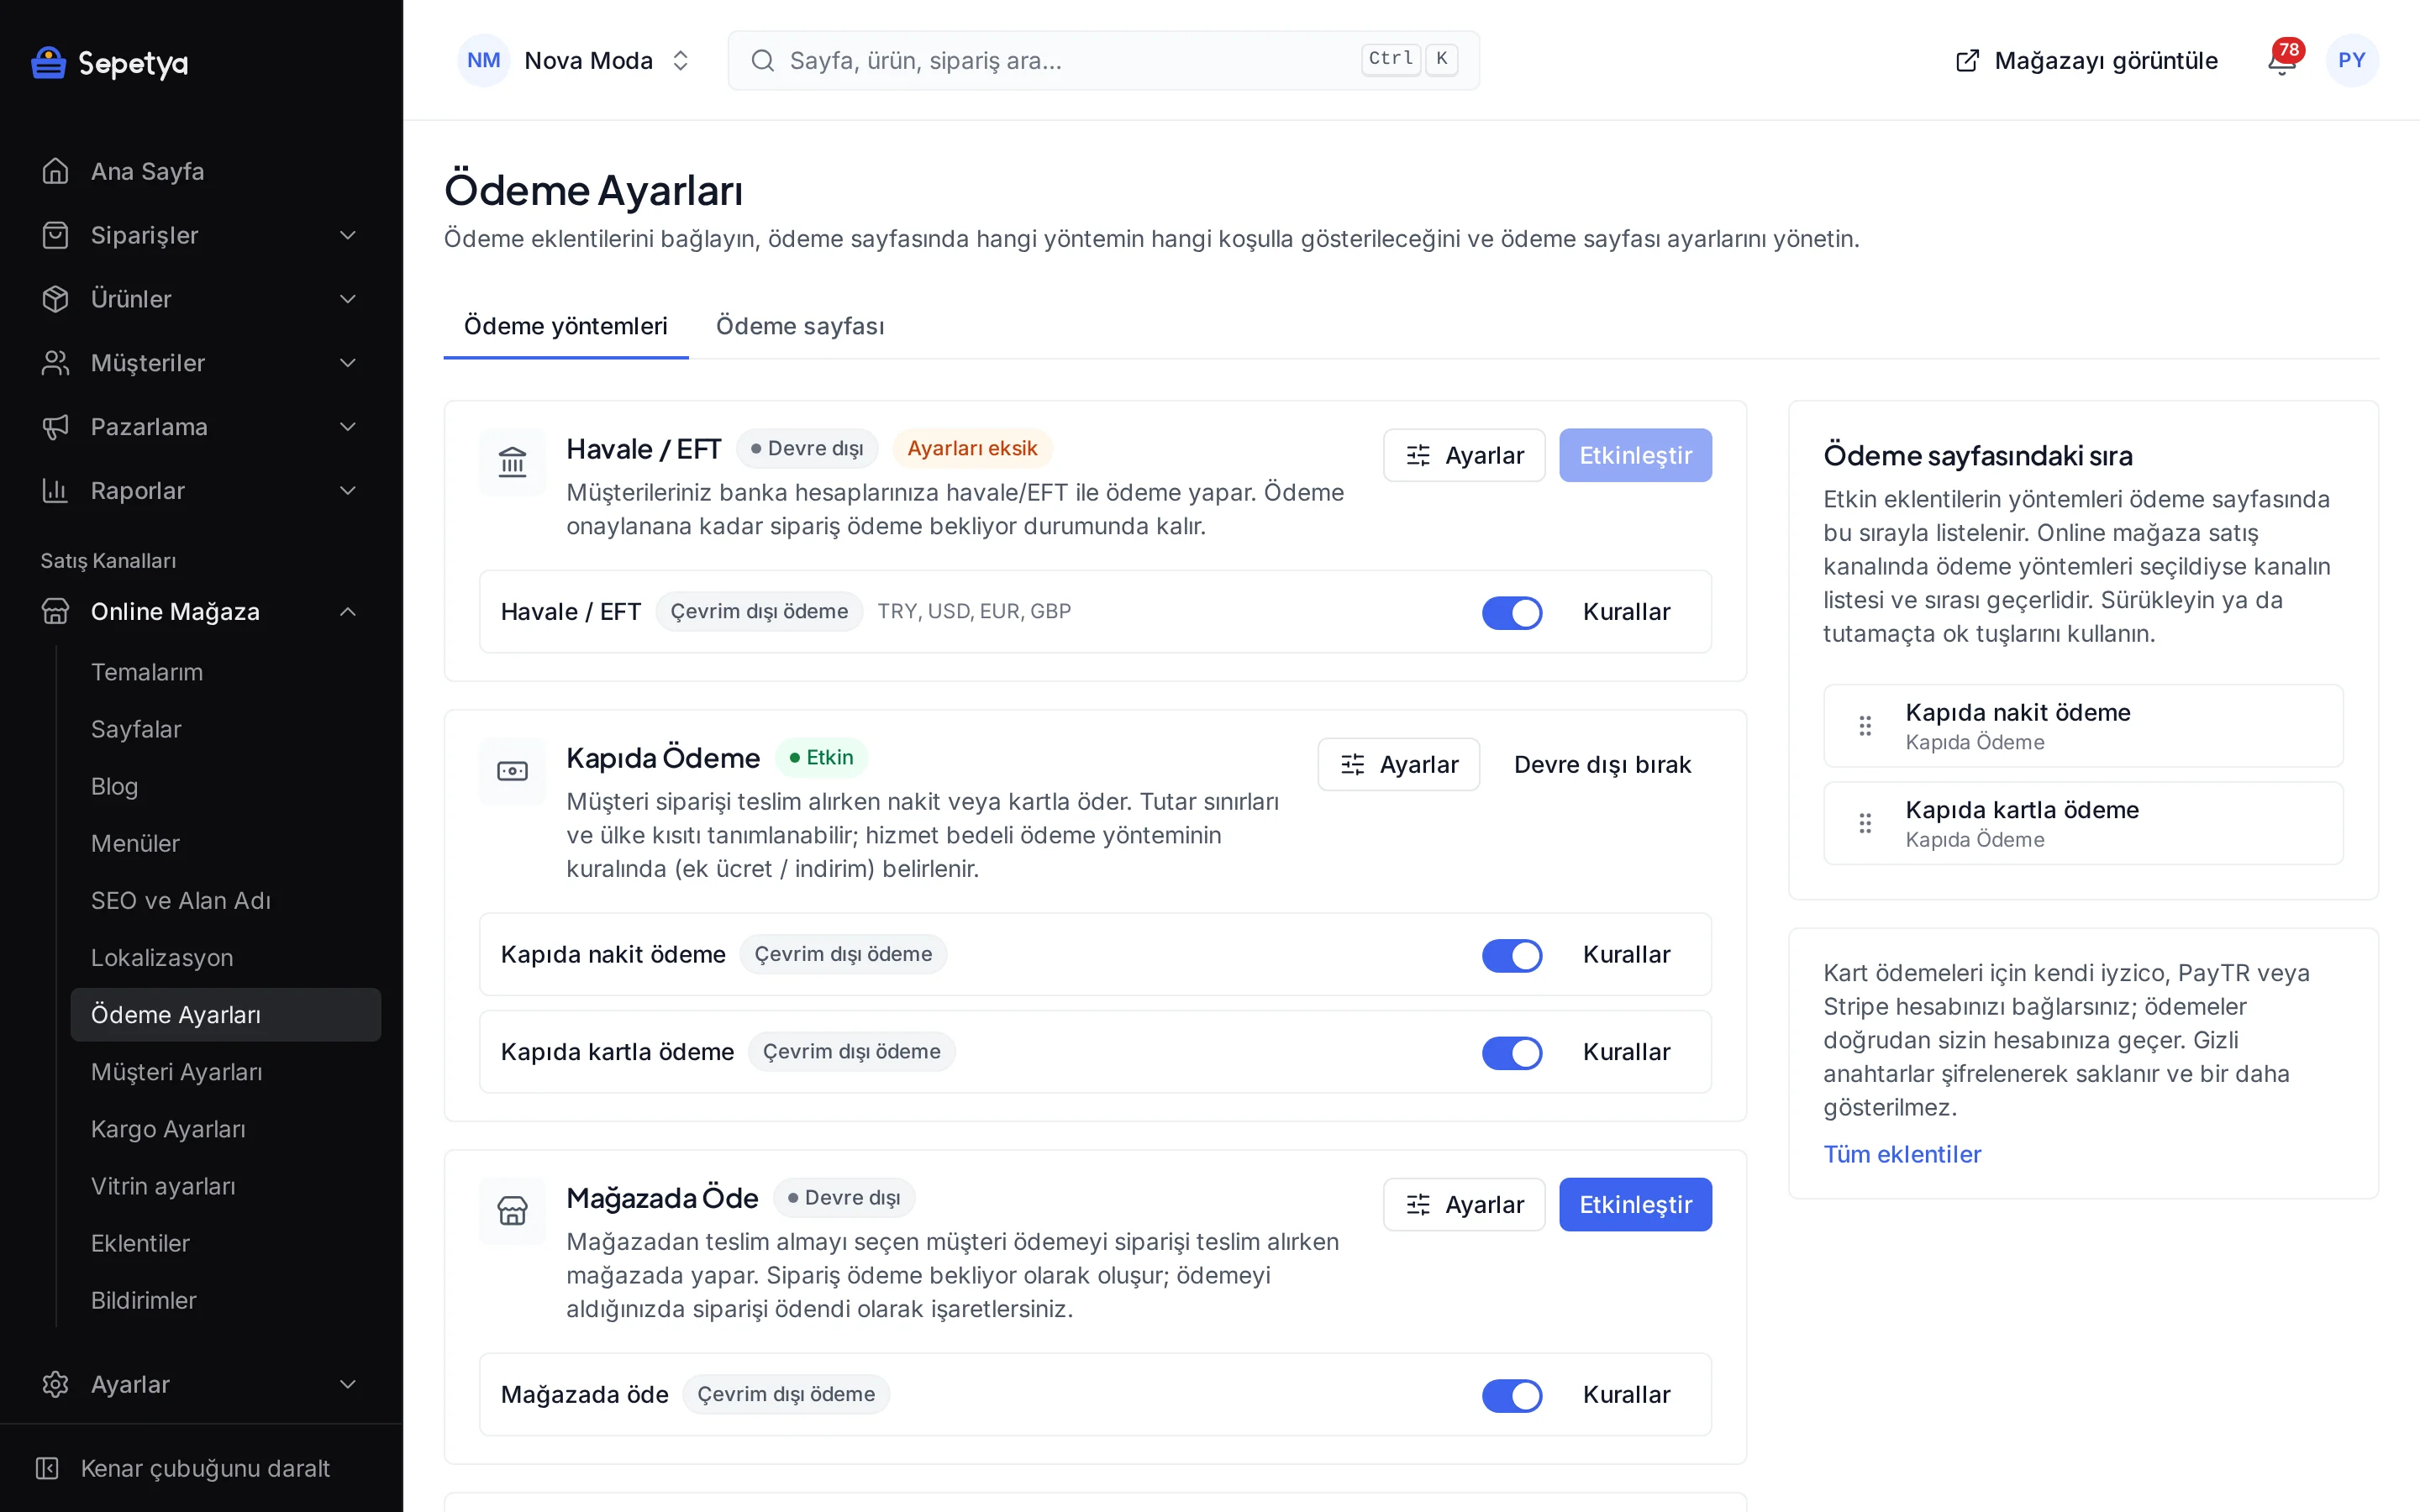Click Devre dışı bırak for Kapıda Ödeme
2420x1512 pixels.
(x=1602, y=764)
